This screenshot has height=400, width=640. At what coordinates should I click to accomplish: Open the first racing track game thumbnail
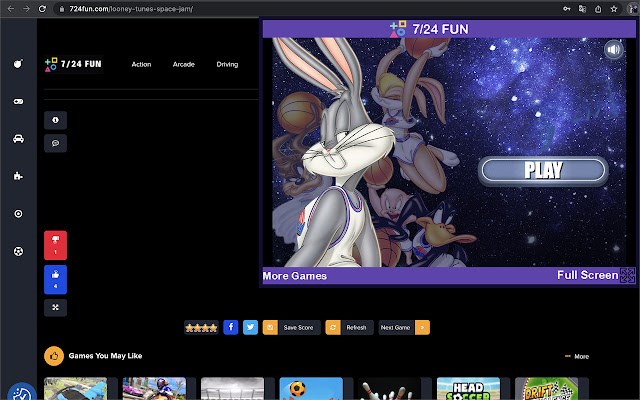(x=76, y=389)
